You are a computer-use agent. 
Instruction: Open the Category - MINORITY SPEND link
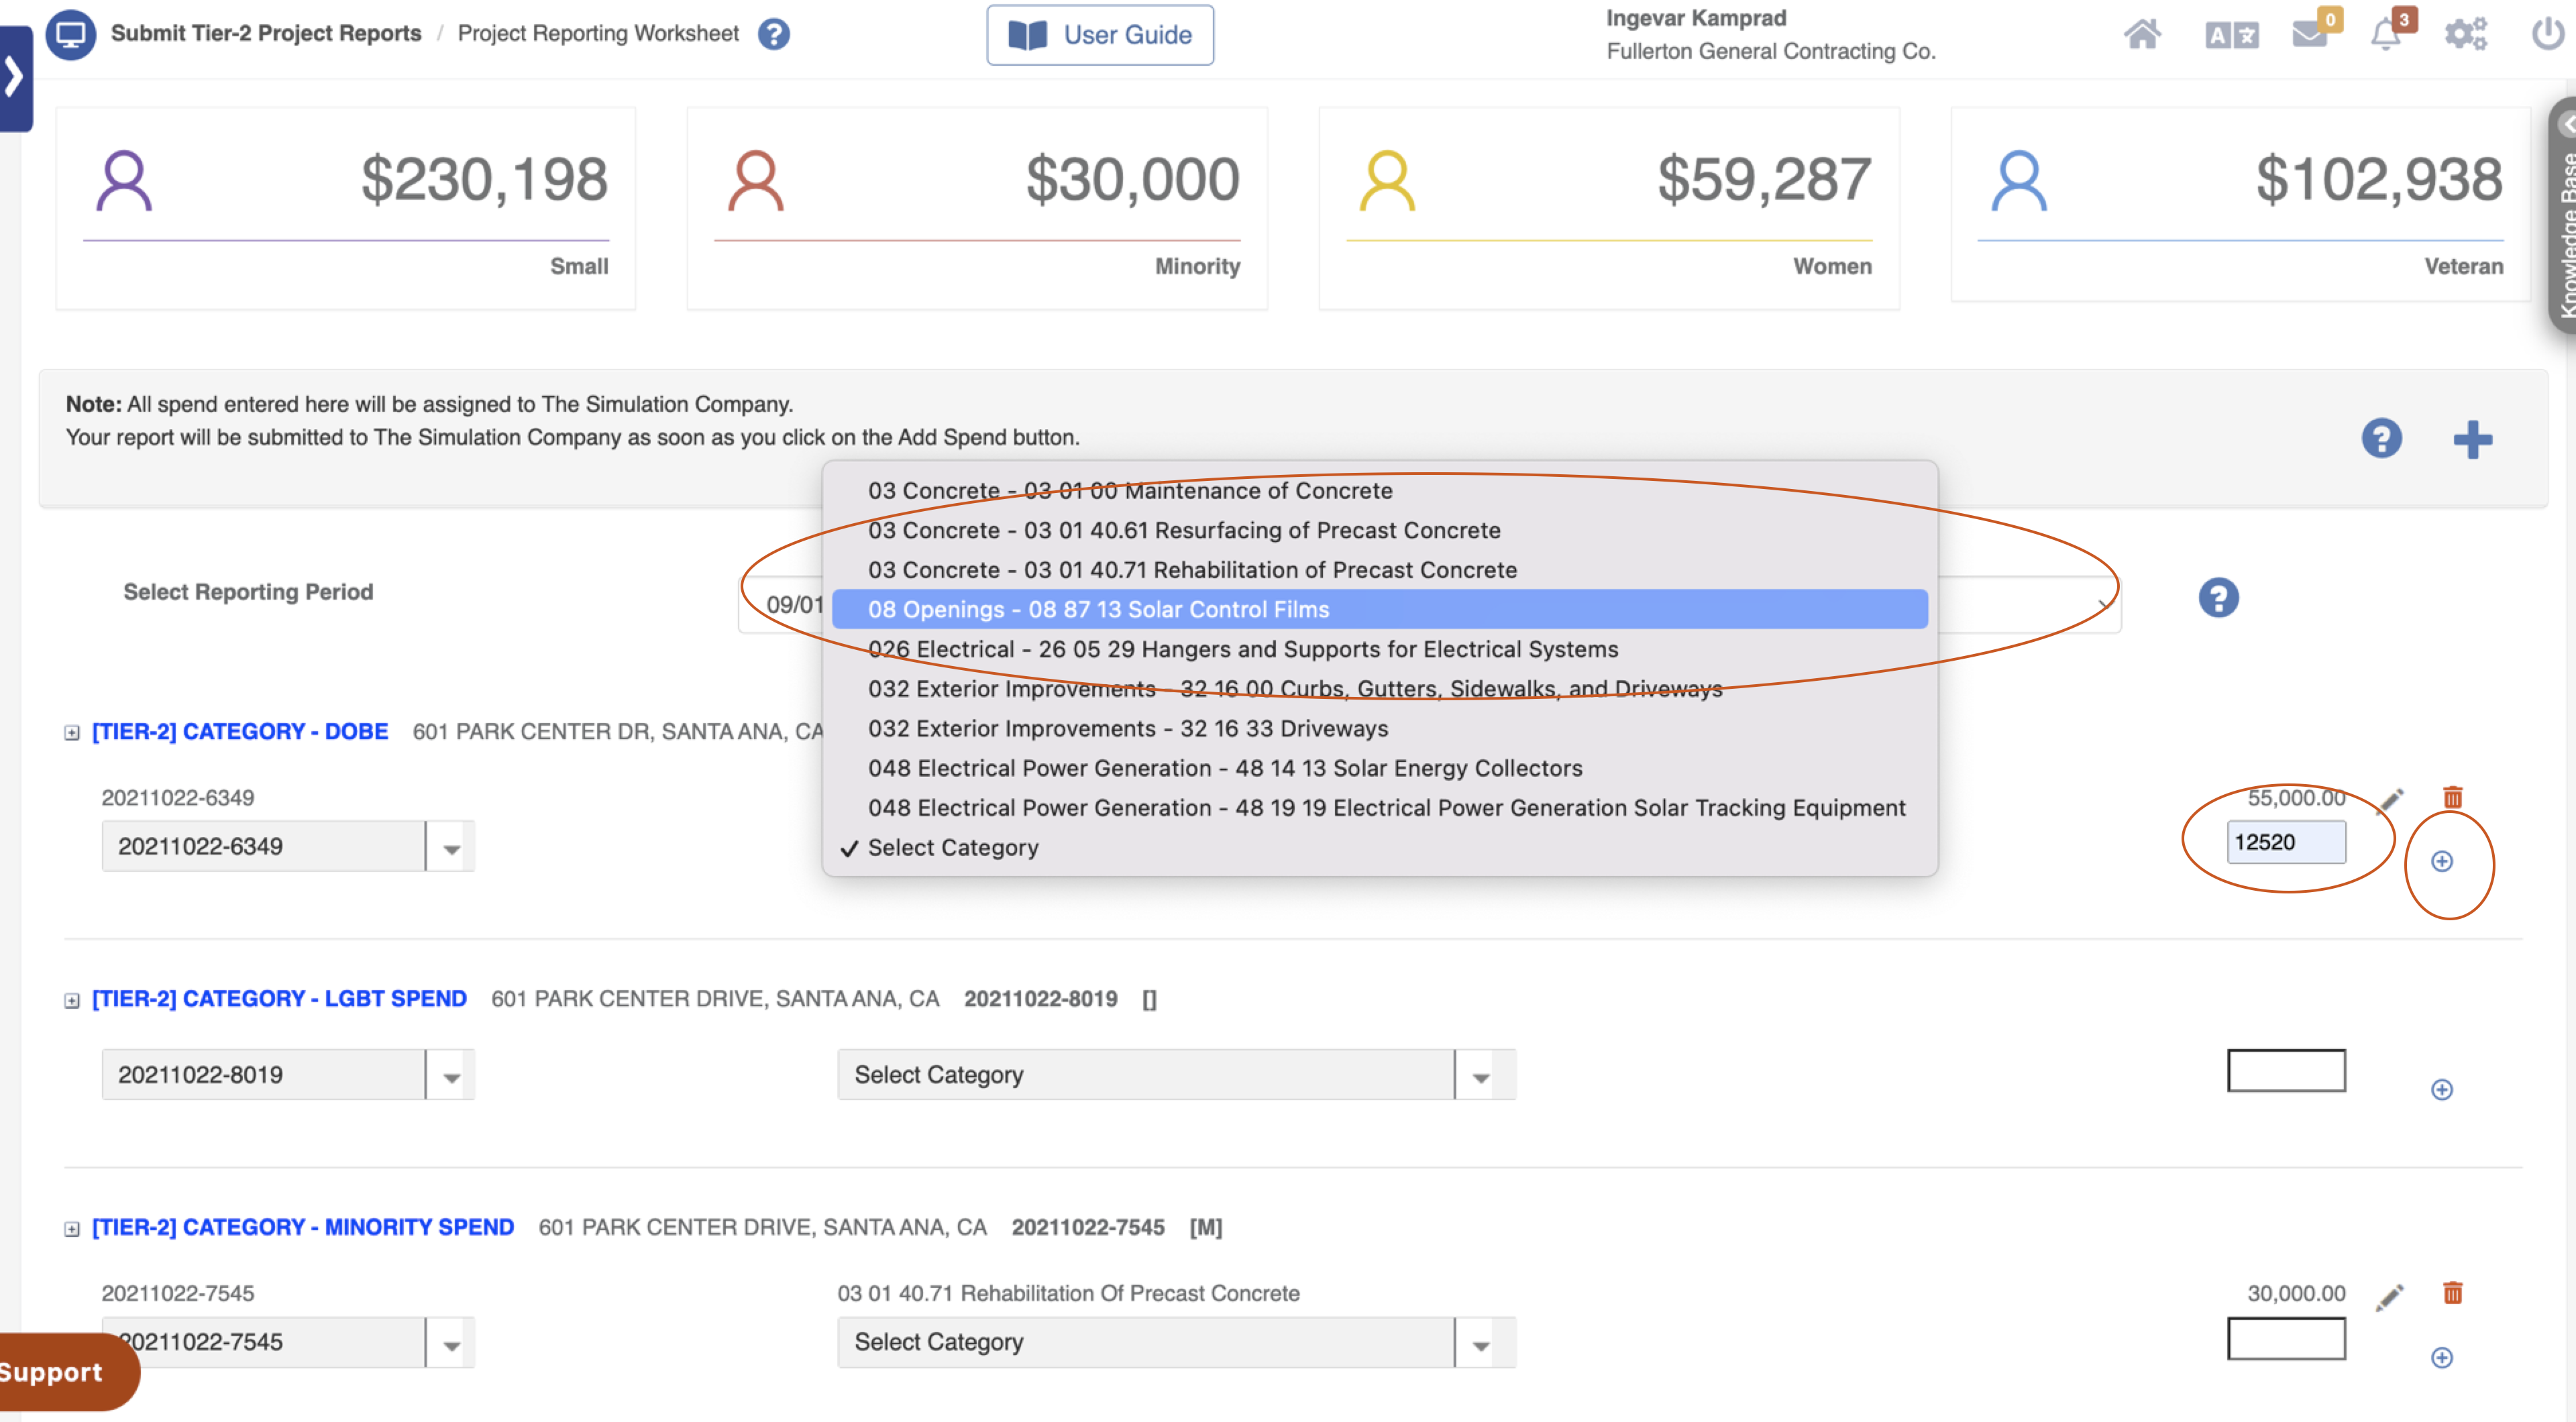click(x=303, y=1227)
